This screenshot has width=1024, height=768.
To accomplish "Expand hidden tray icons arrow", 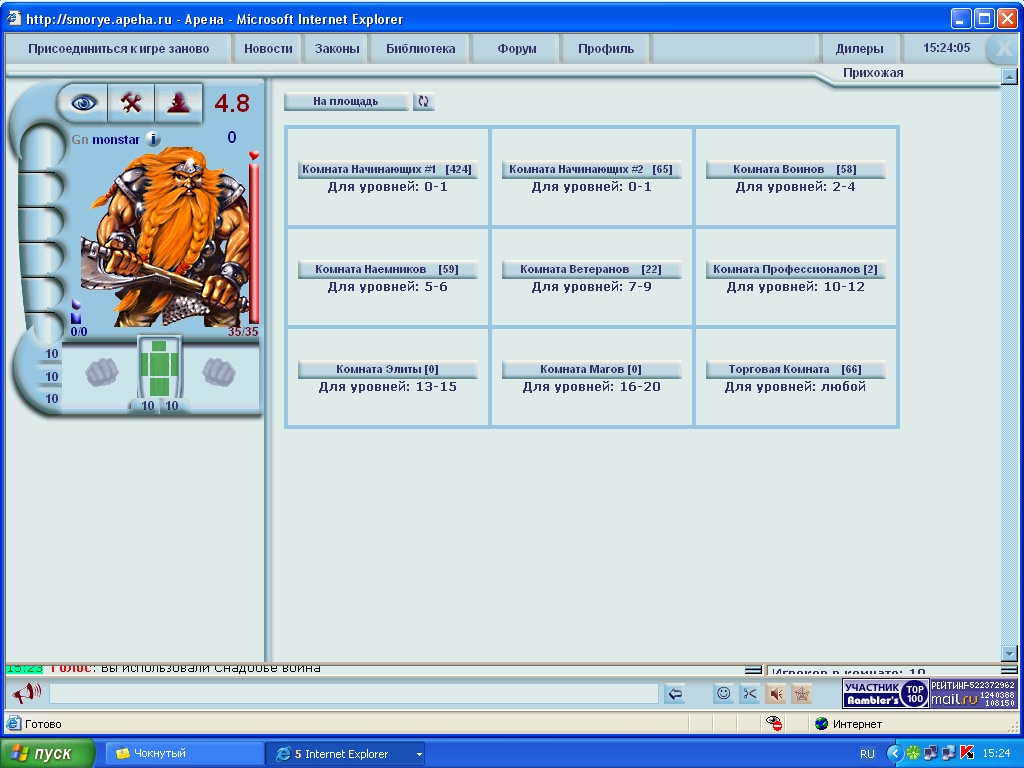I will 895,754.
